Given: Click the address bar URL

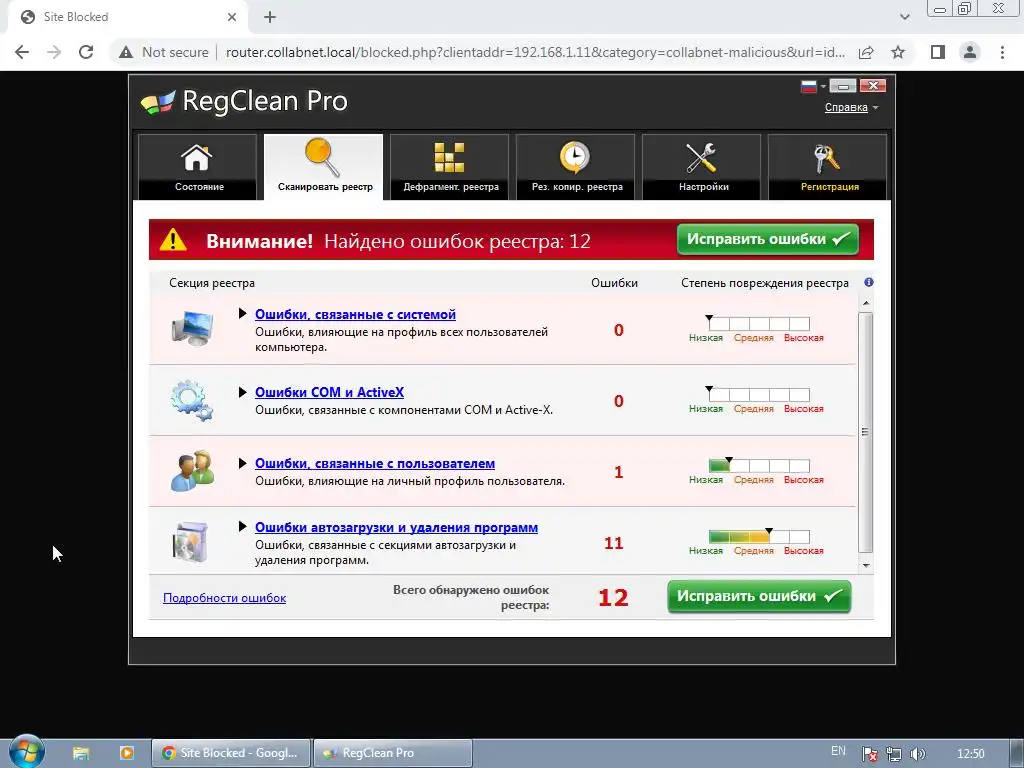Looking at the screenshot, I should pos(536,52).
